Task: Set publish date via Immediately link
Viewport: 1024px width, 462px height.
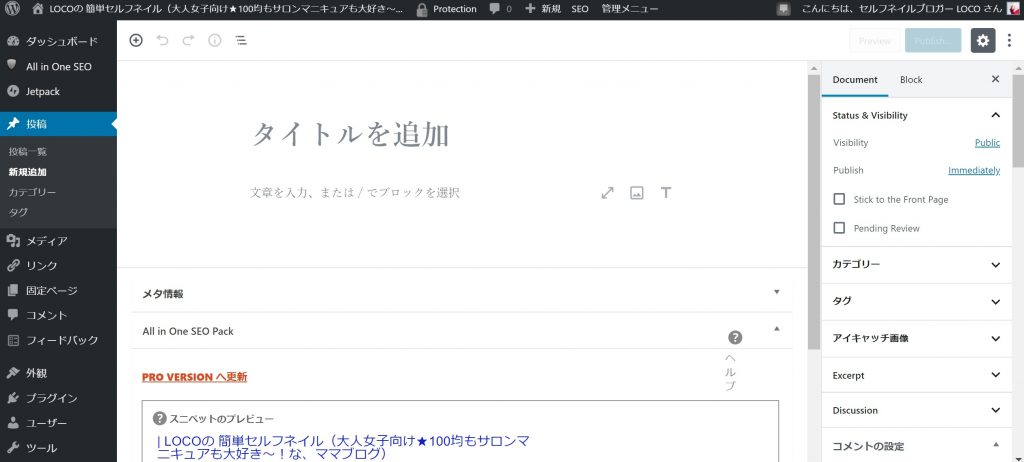Action: [x=974, y=170]
